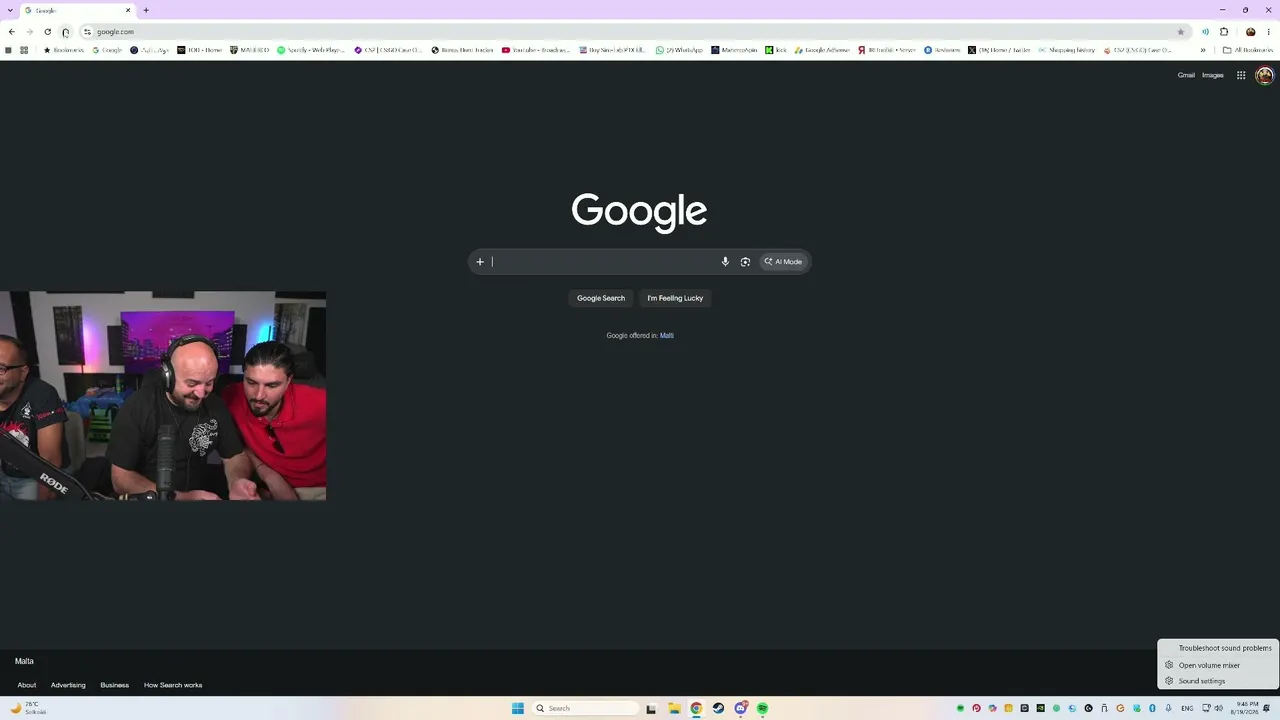The height and width of the screenshot is (720, 1280).
Task: Open the Advertising footer link
Action: (x=68, y=685)
